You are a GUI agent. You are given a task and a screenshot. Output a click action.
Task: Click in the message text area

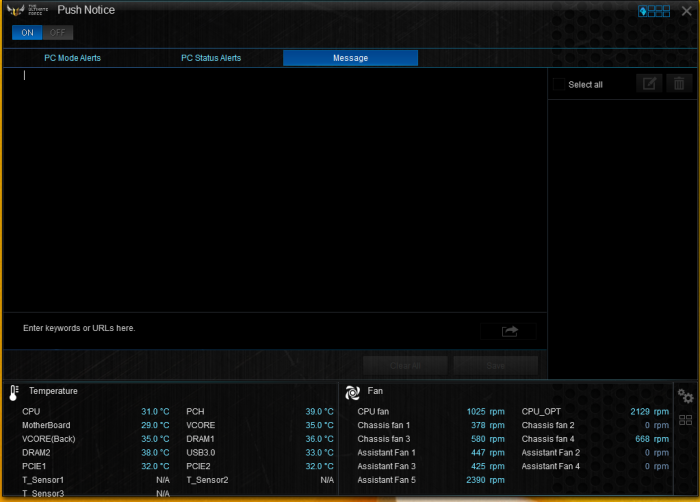pos(275,190)
